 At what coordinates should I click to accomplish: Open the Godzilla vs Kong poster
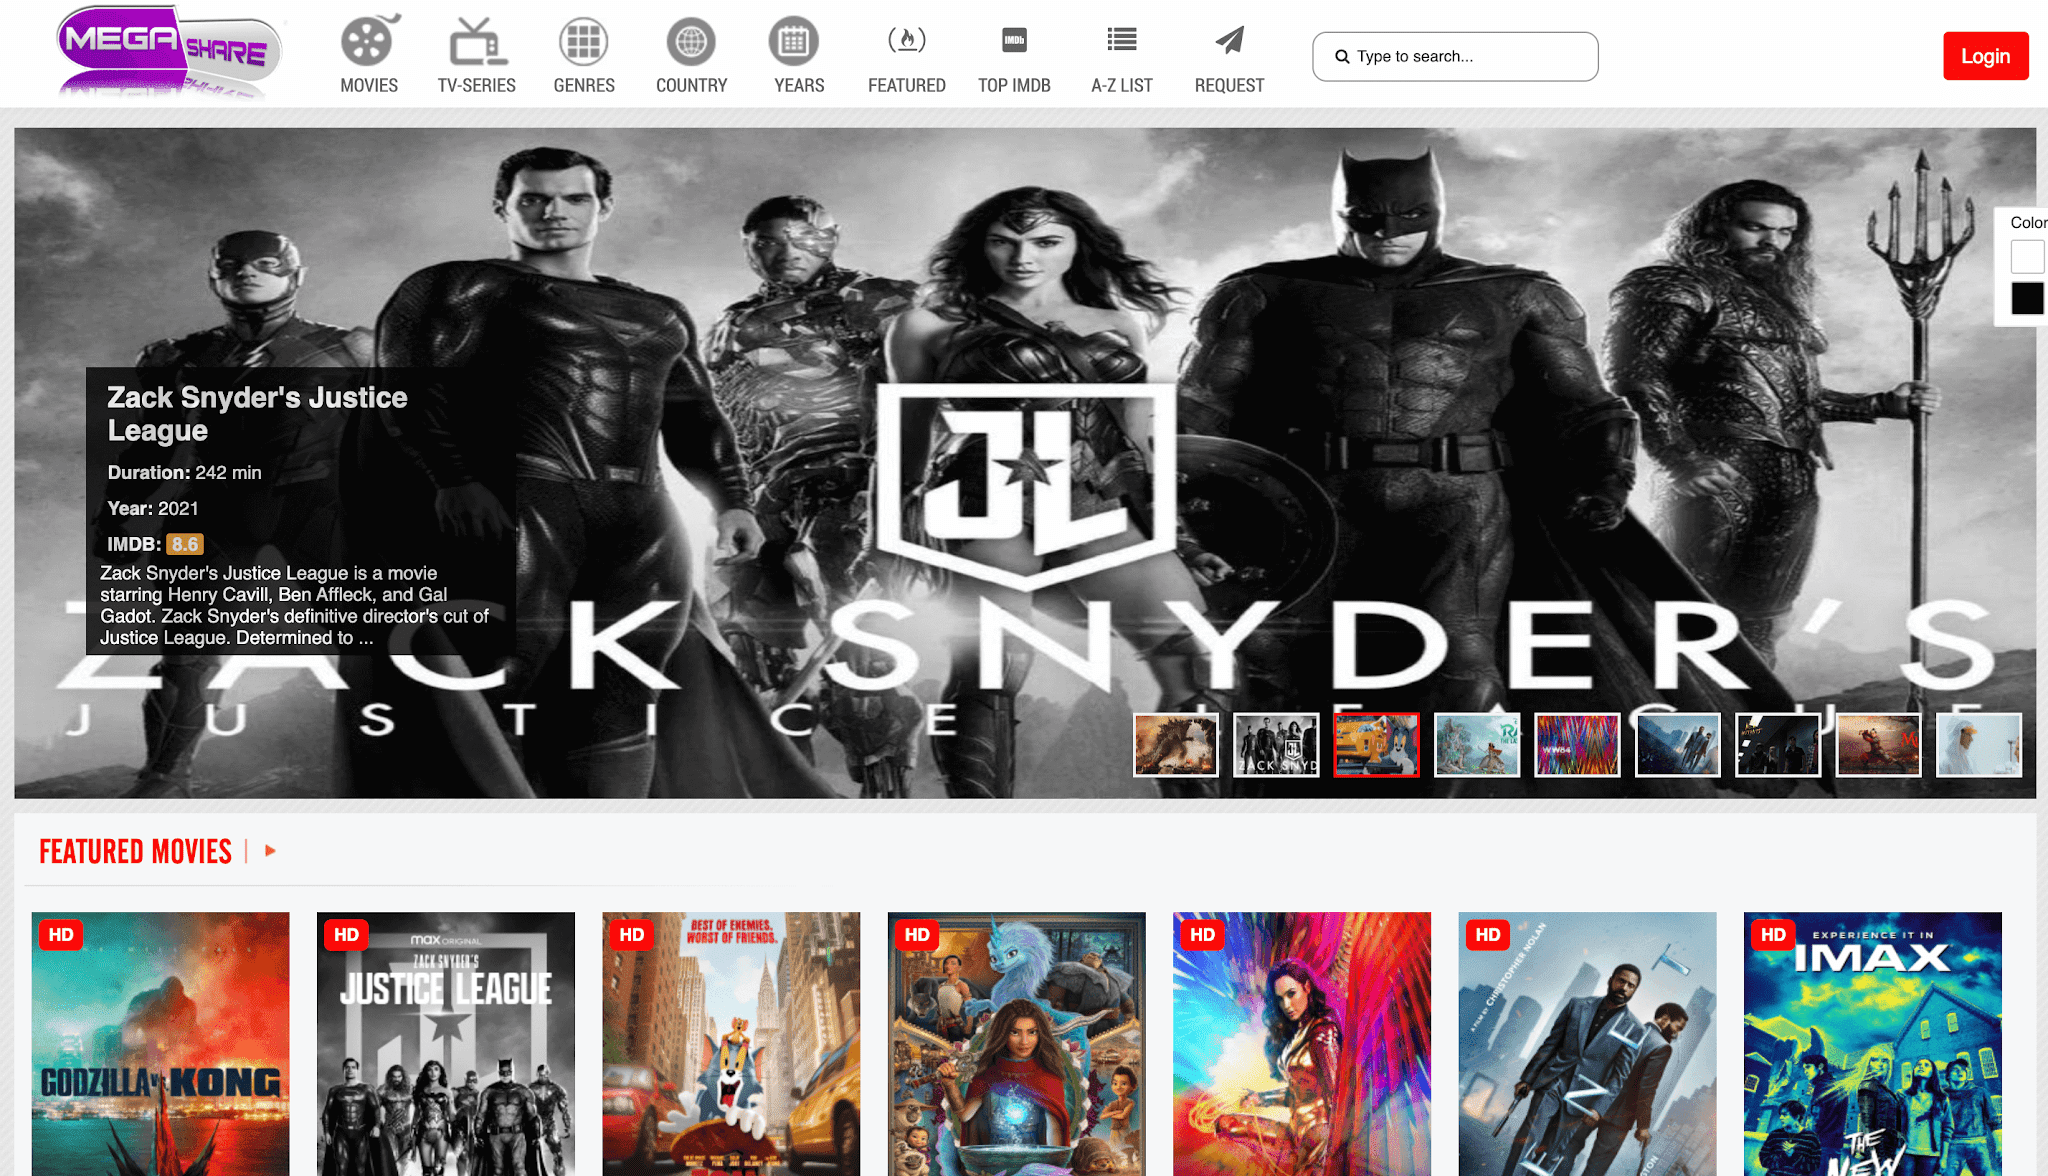(x=160, y=1044)
